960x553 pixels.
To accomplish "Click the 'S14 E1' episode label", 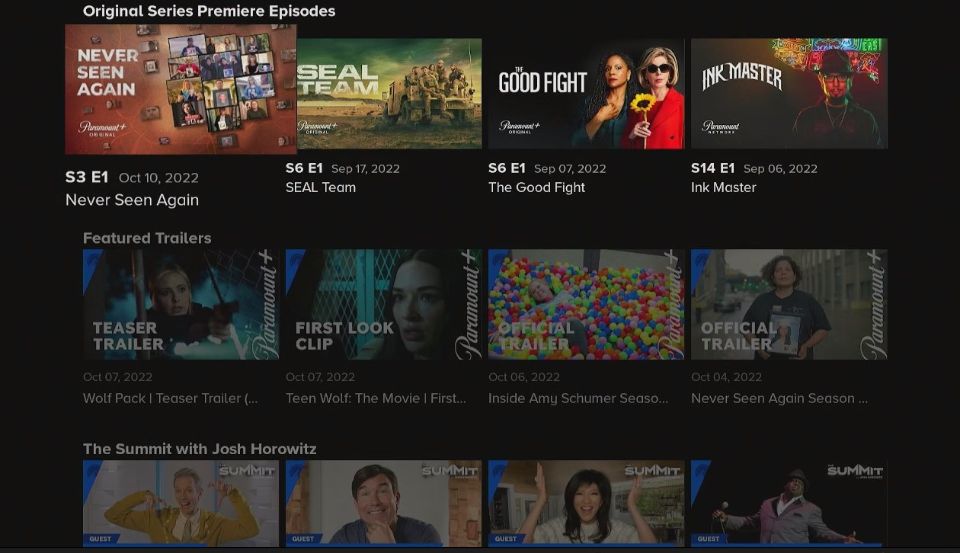I will point(713,168).
